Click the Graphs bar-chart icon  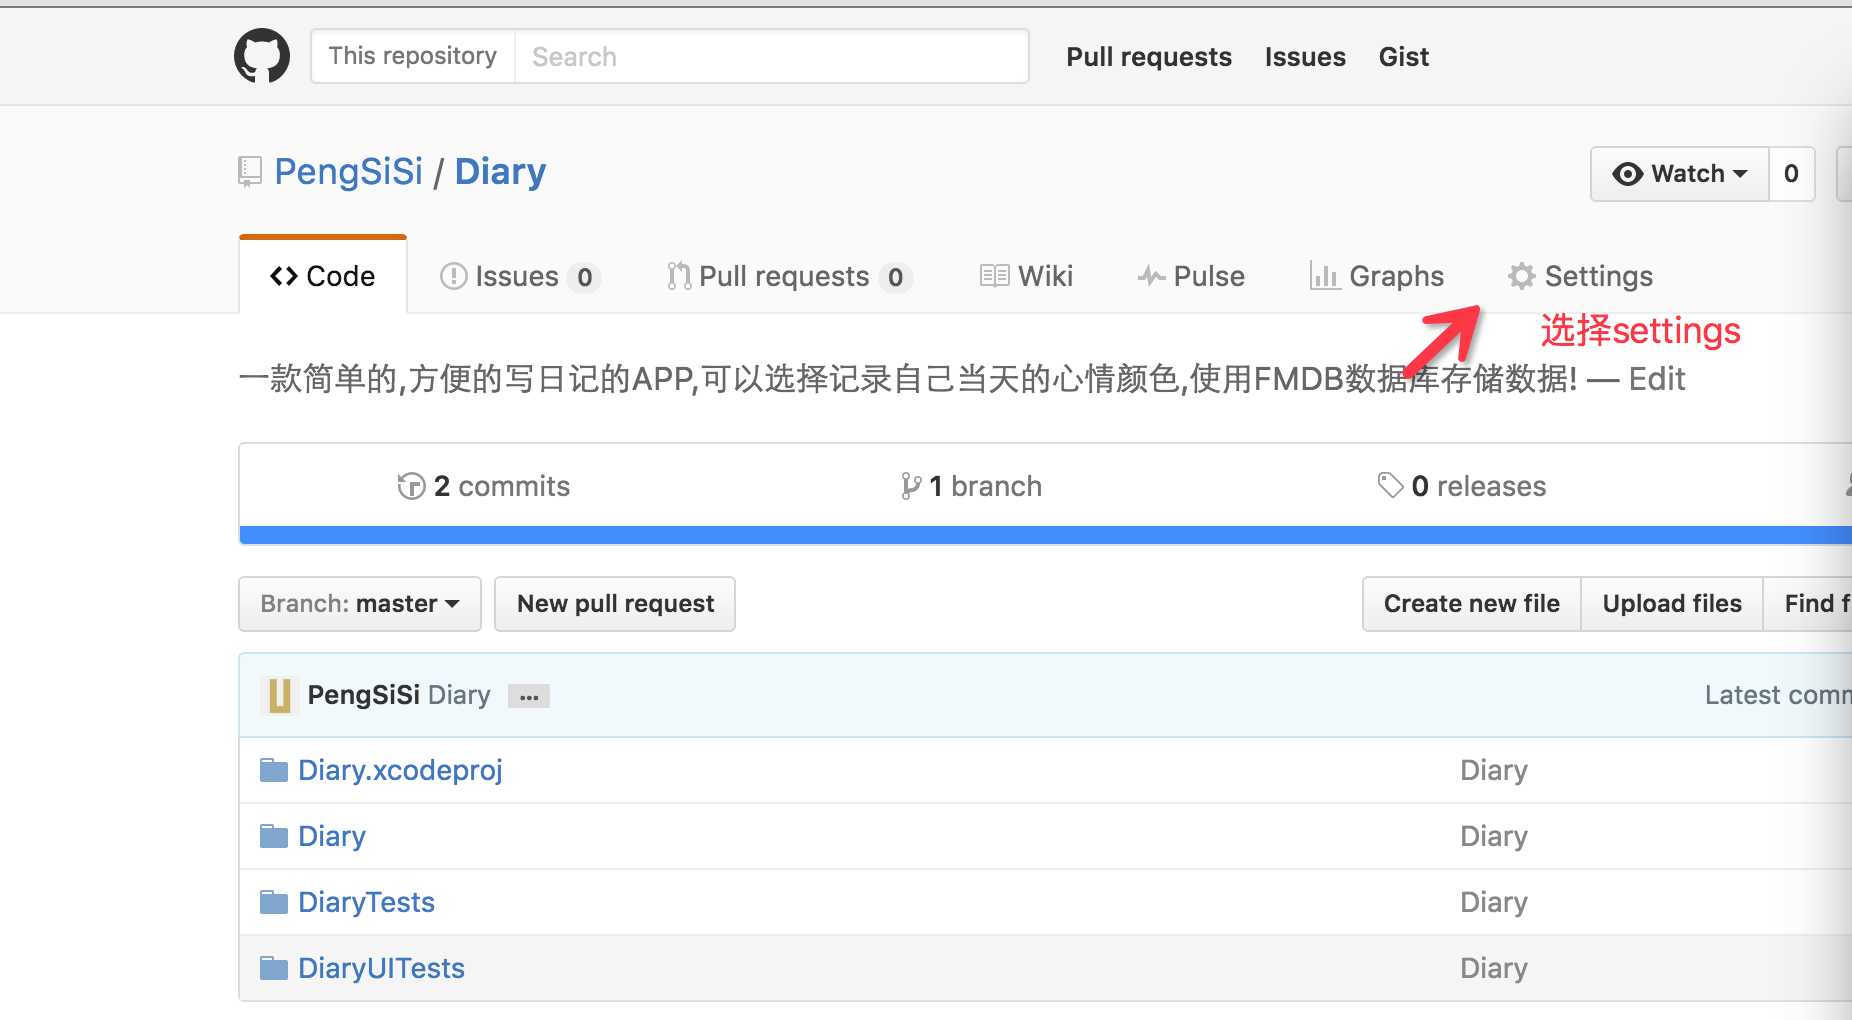tap(1324, 276)
